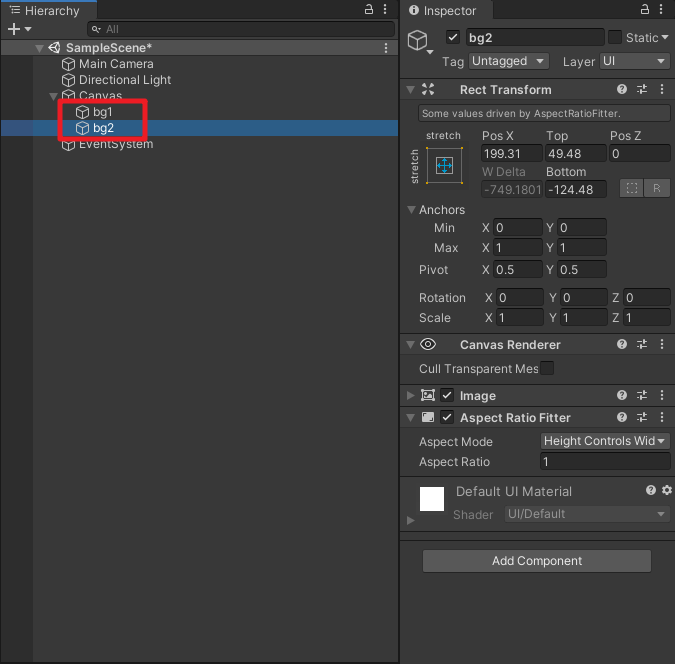The width and height of the screenshot is (675, 664).
Task: Edit the Pos X value field
Action: click(511, 153)
